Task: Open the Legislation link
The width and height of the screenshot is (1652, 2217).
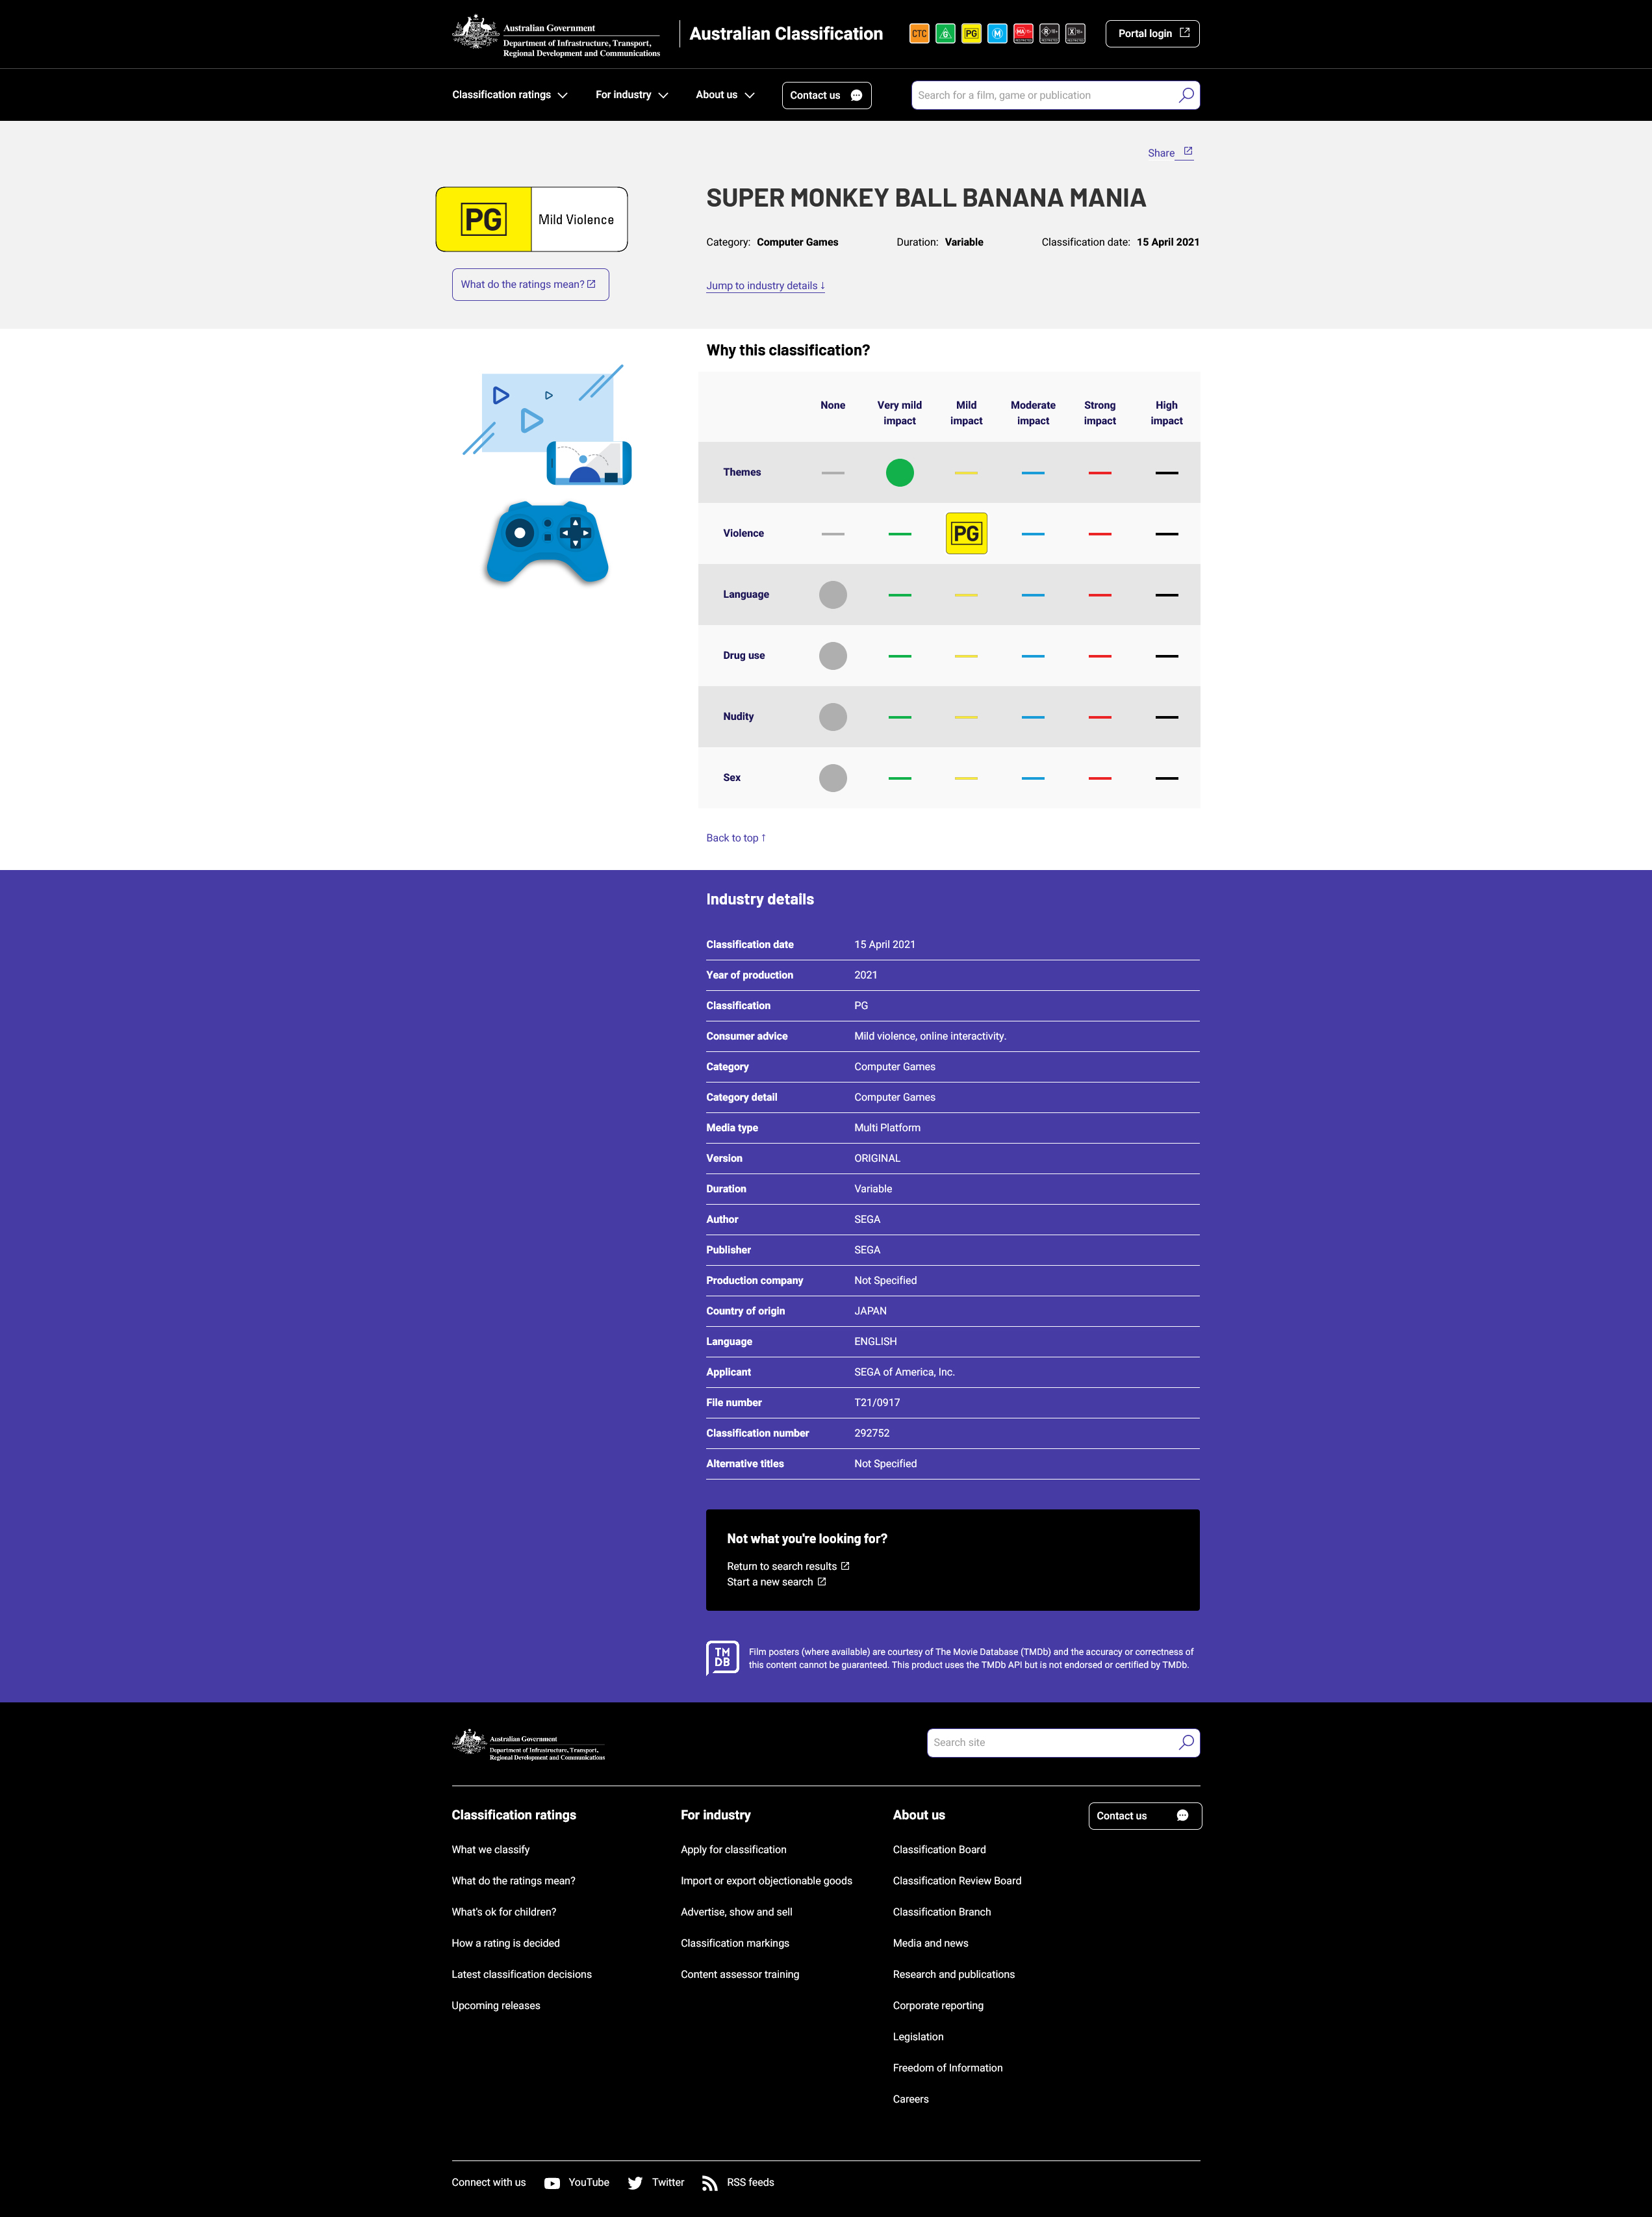Action: (x=919, y=2037)
